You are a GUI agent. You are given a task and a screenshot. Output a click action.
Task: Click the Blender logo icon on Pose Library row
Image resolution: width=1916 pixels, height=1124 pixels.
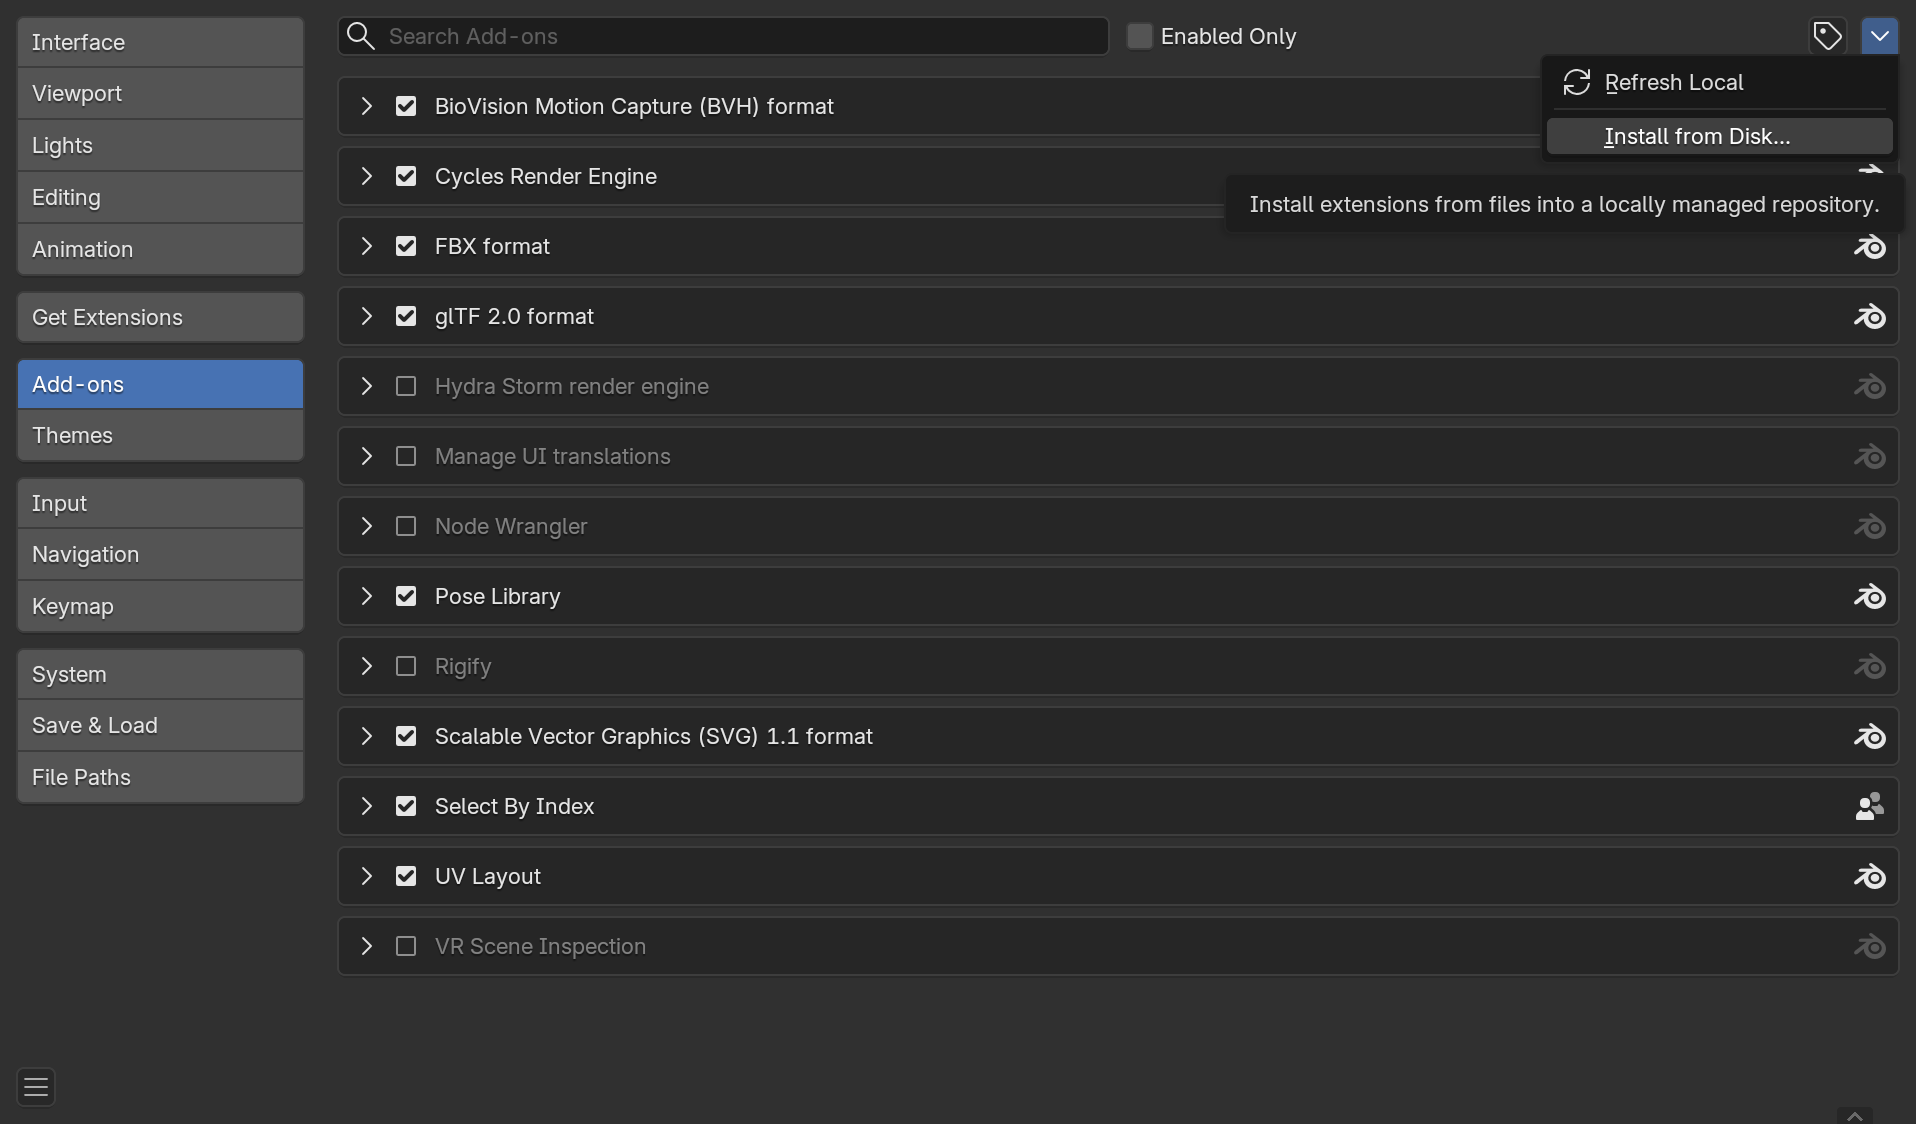pos(1869,597)
